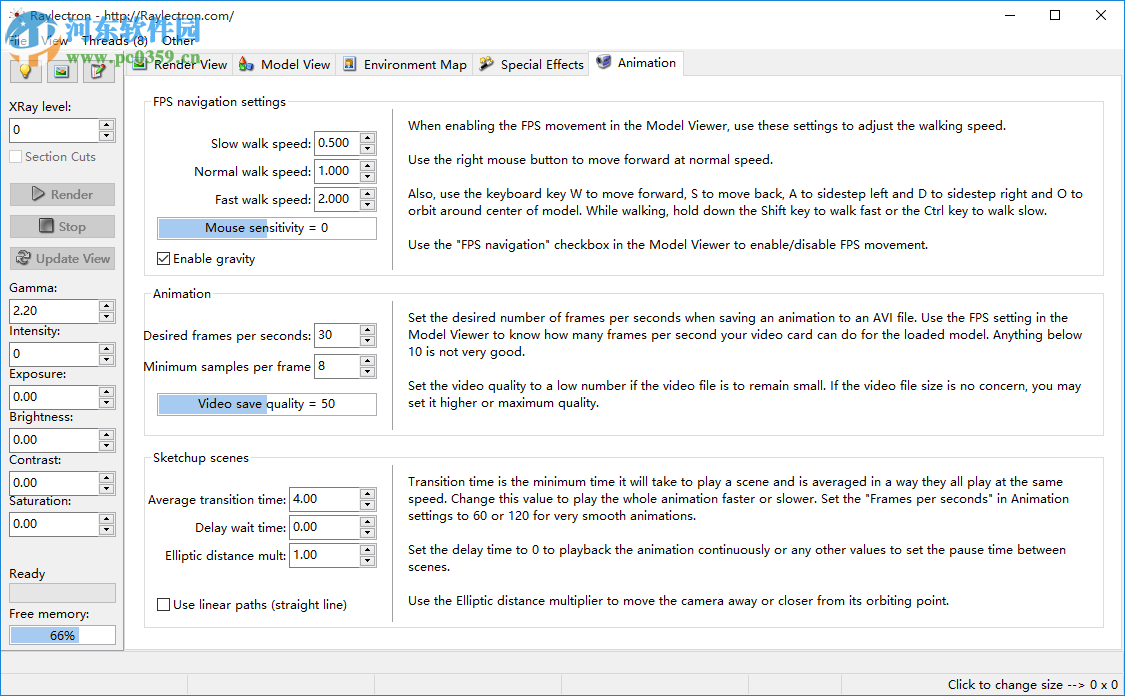Click the Fast walk speed field
The width and height of the screenshot is (1125, 696).
pyautogui.click(x=336, y=199)
